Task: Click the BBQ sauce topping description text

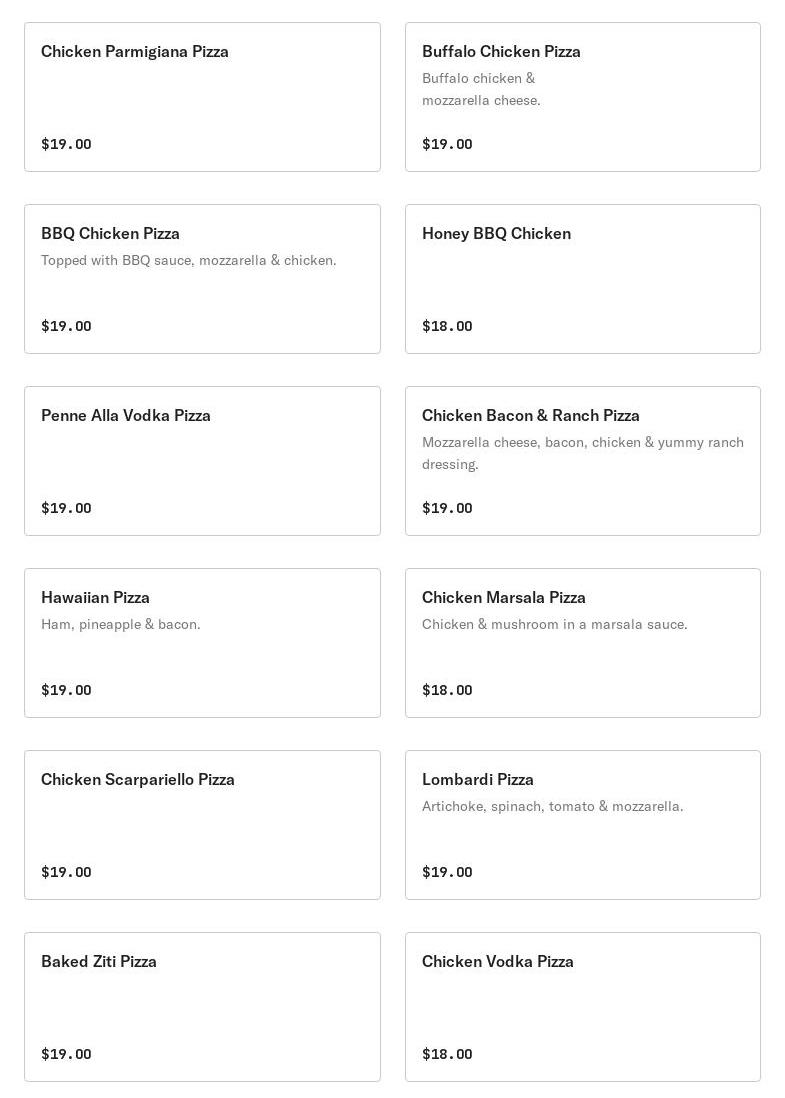Action: pos(189,260)
